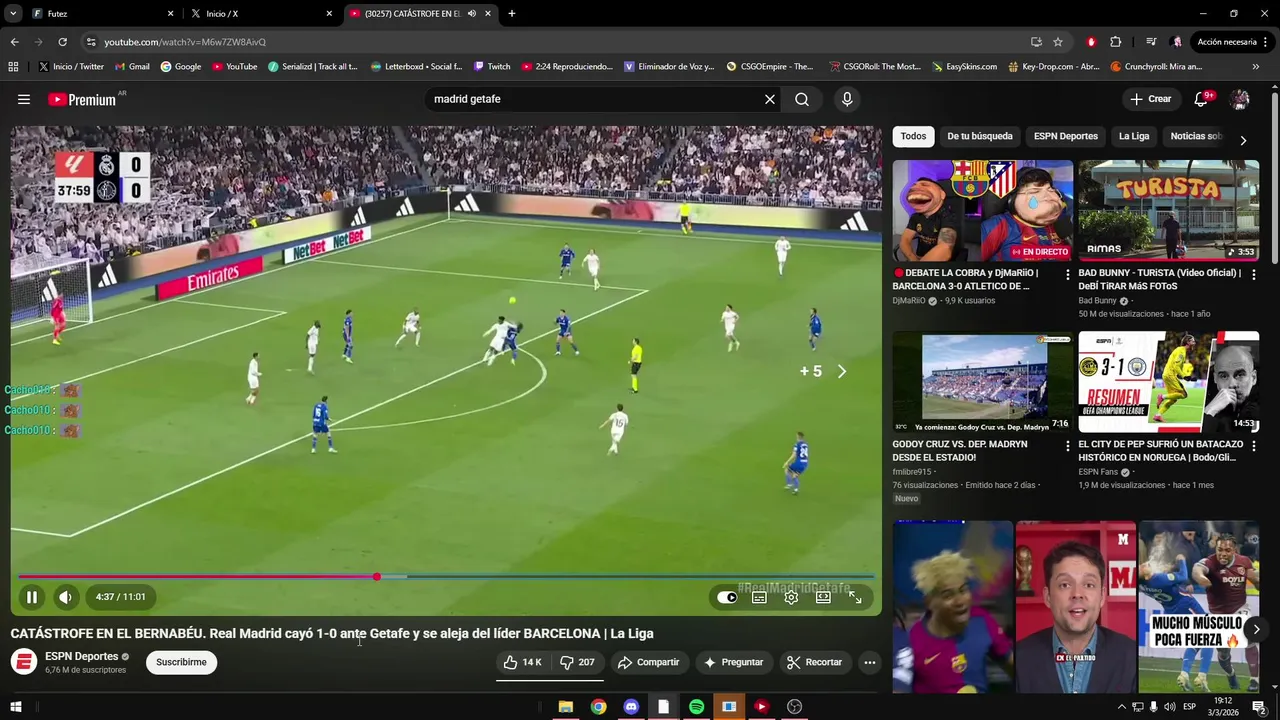This screenshot has height=720, width=1280.
Task: Open the red adblock extension icon
Action: pyautogui.click(x=1091, y=42)
